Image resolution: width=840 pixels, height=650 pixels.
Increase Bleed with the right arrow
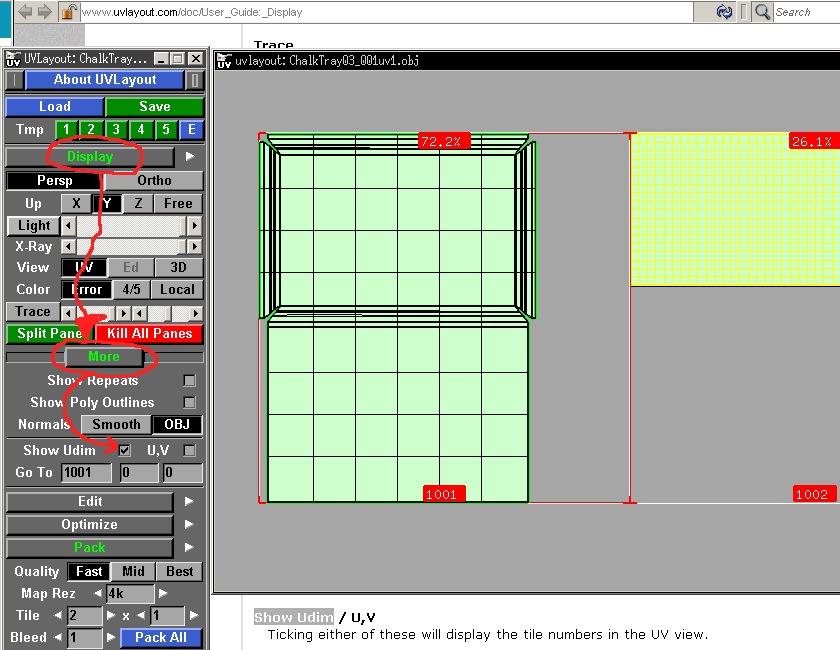[111, 637]
